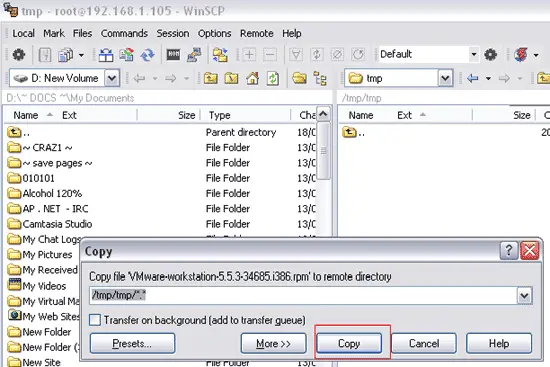Click local panel scrollbar up arrow
Viewport: 550px width, 367px height.
(x=323, y=113)
